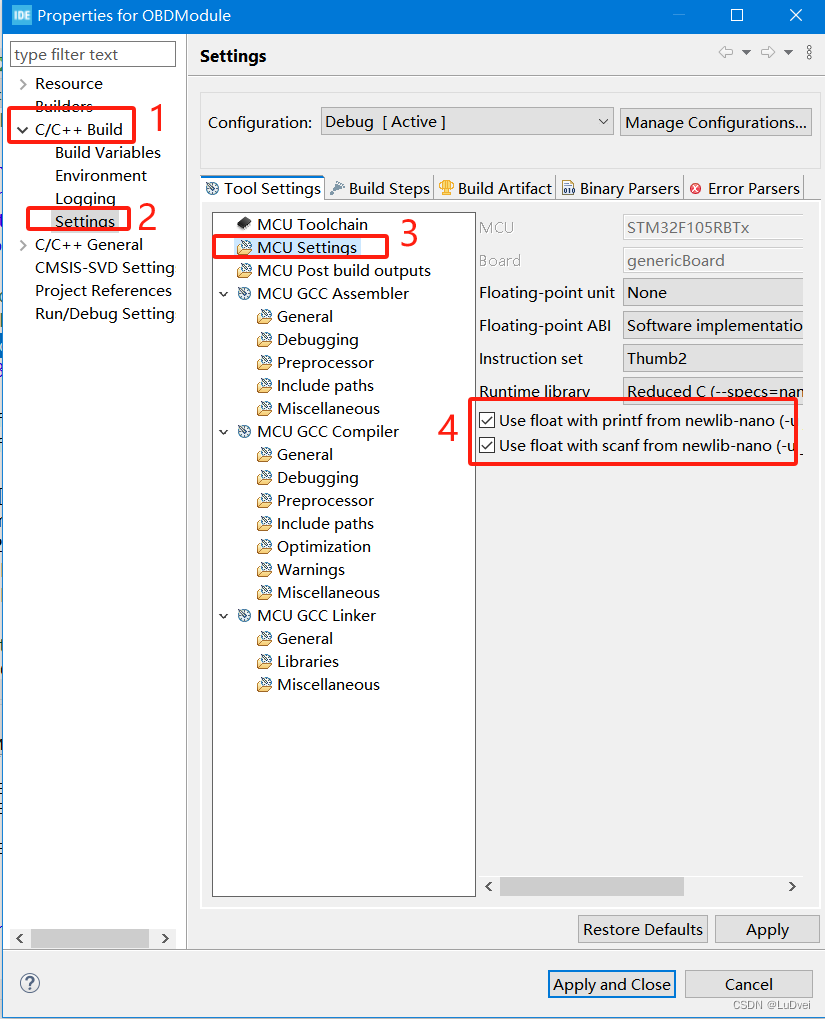The image size is (825, 1019).
Task: Click Manage Configurations button
Action: 716,122
